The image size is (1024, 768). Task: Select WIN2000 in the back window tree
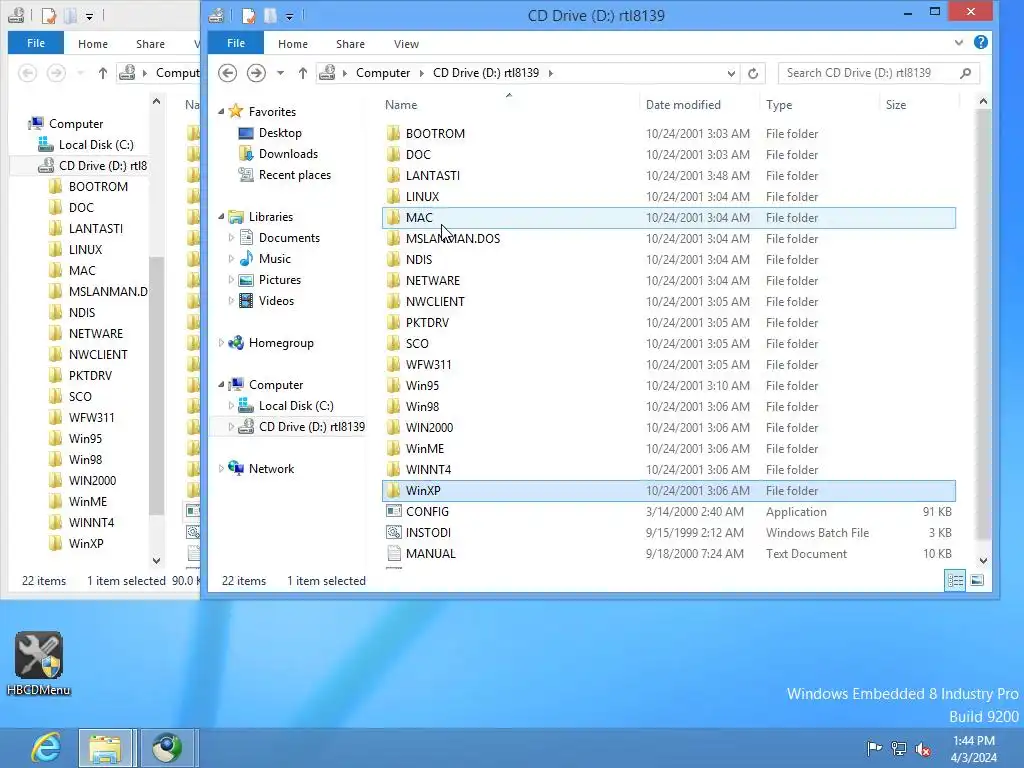(92, 480)
